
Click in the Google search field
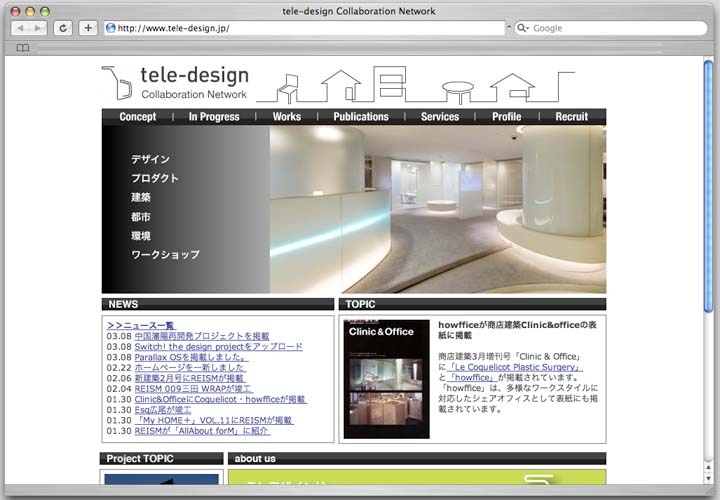tap(615, 28)
